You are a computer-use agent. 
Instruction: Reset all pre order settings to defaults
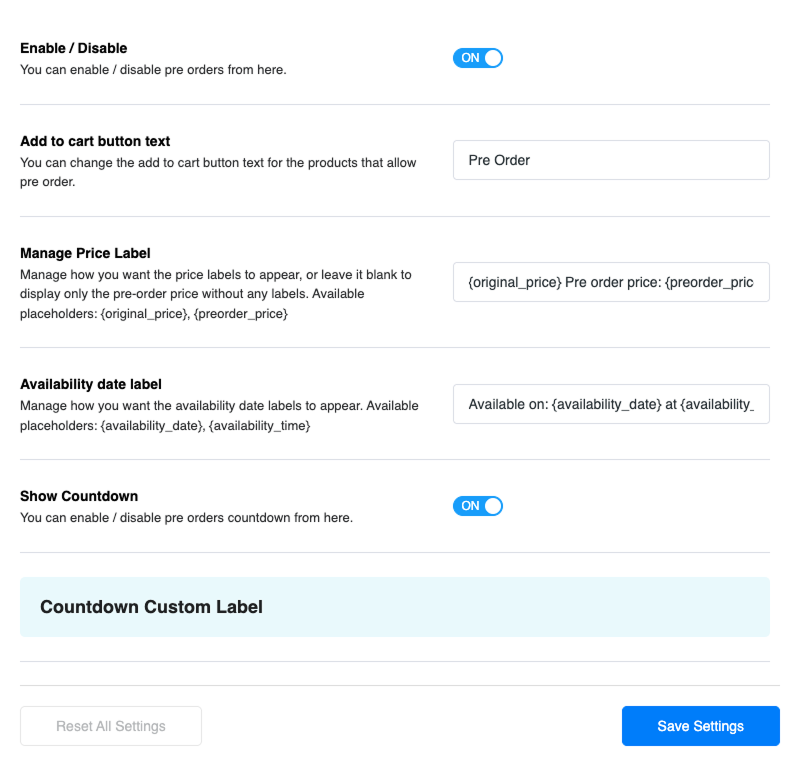click(110, 726)
